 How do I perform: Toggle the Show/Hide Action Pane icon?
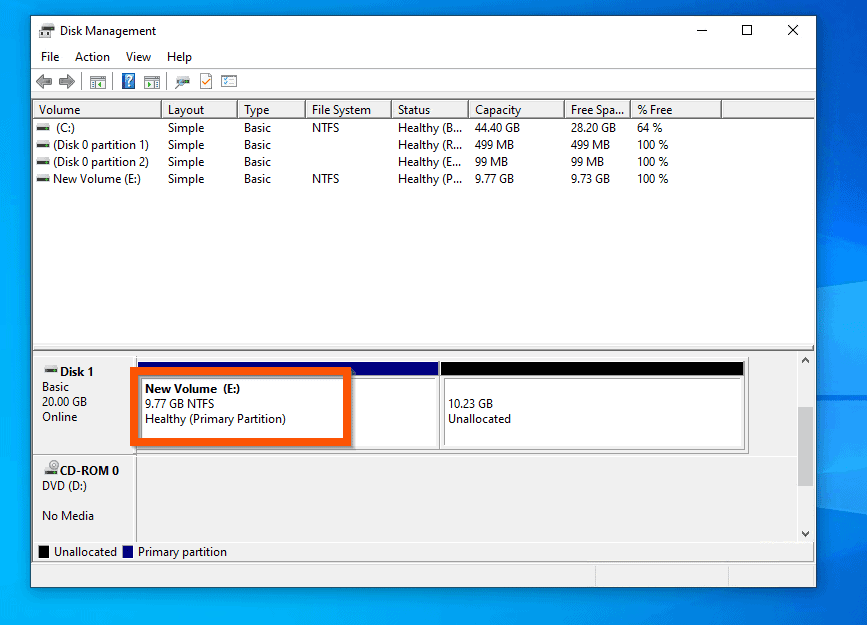coord(152,82)
